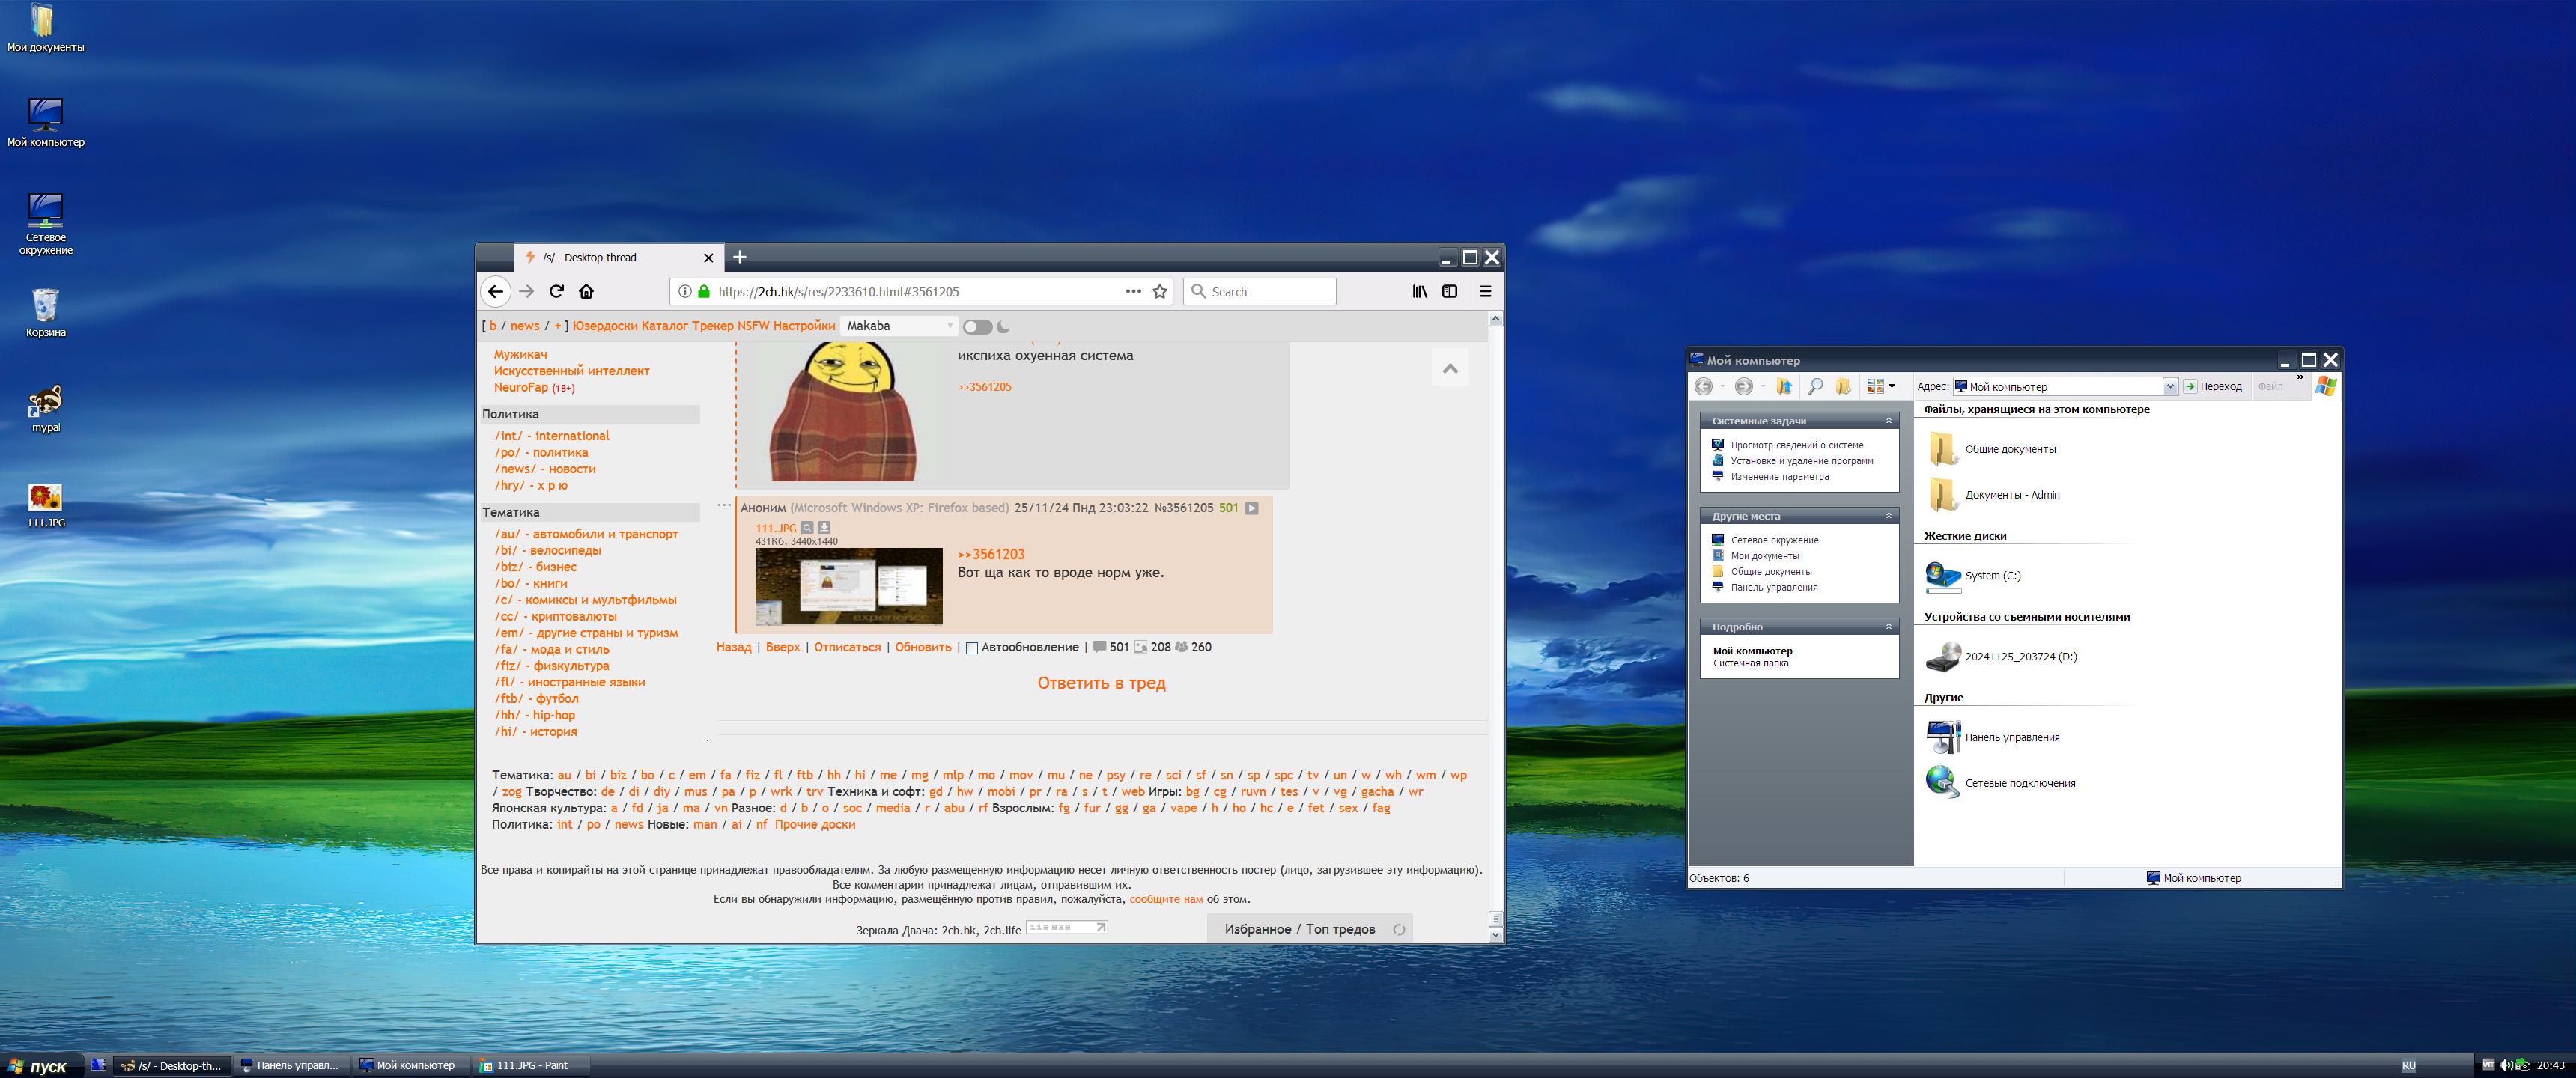This screenshot has height=1078, width=2576.
Task: Bookmark page with the star icon
Action: [x=1160, y=291]
